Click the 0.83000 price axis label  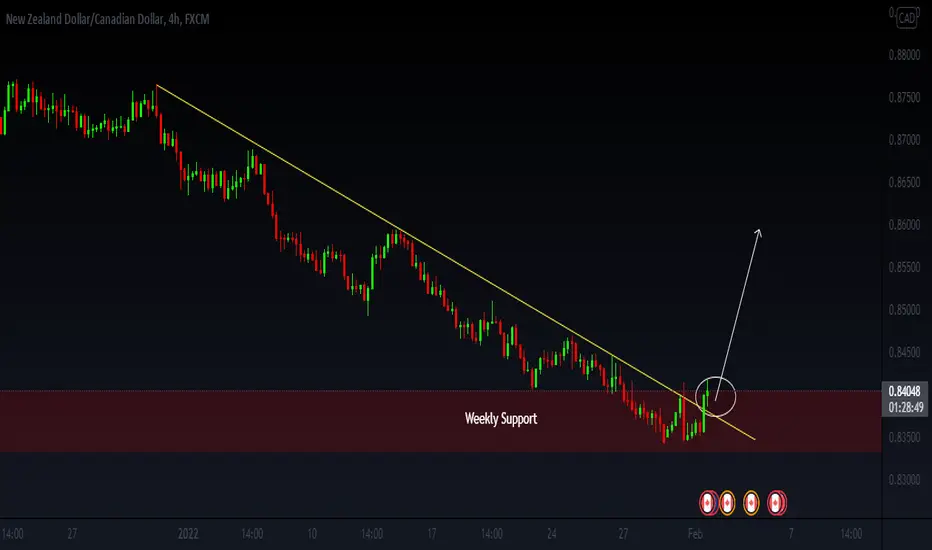coord(904,480)
